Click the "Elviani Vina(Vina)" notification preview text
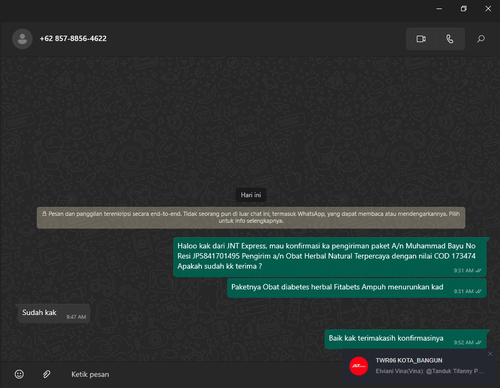 (430, 371)
